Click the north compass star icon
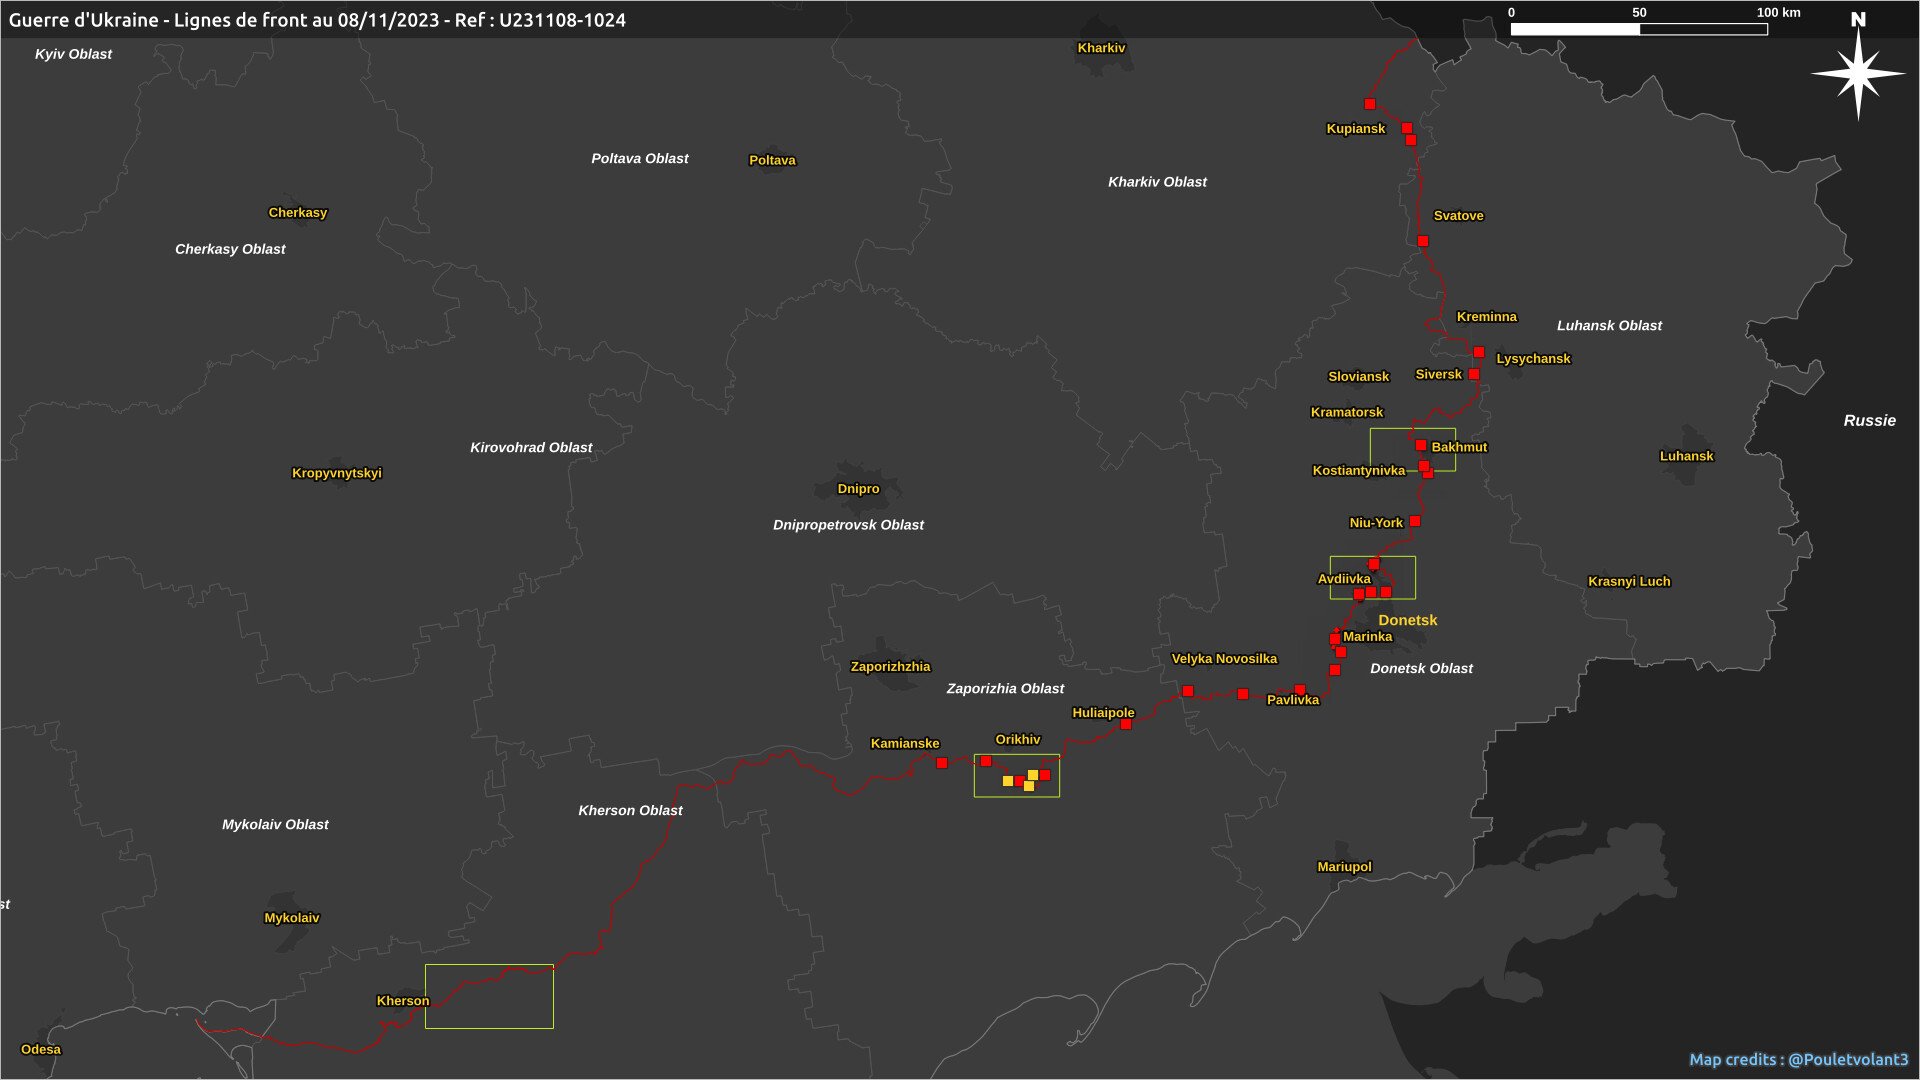This screenshot has width=1920, height=1080. (1858, 74)
